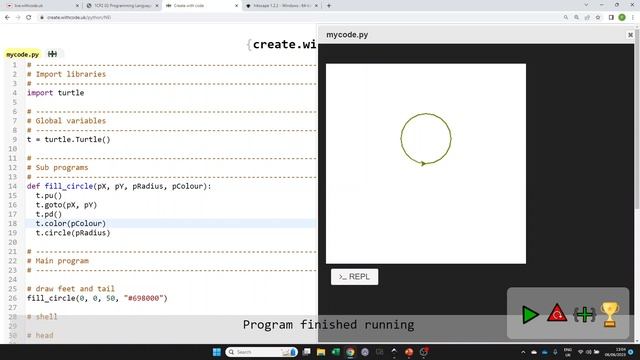
Task: Click the '# Import libraries' comment
Action: point(66,74)
